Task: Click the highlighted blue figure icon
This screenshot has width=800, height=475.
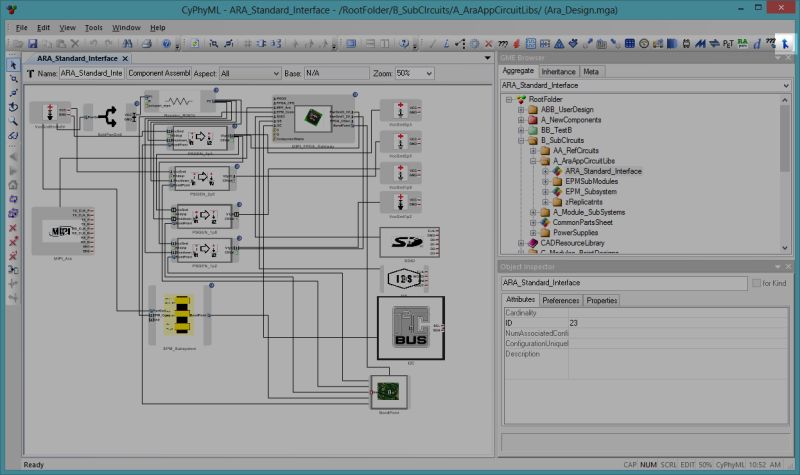Action: (785, 44)
